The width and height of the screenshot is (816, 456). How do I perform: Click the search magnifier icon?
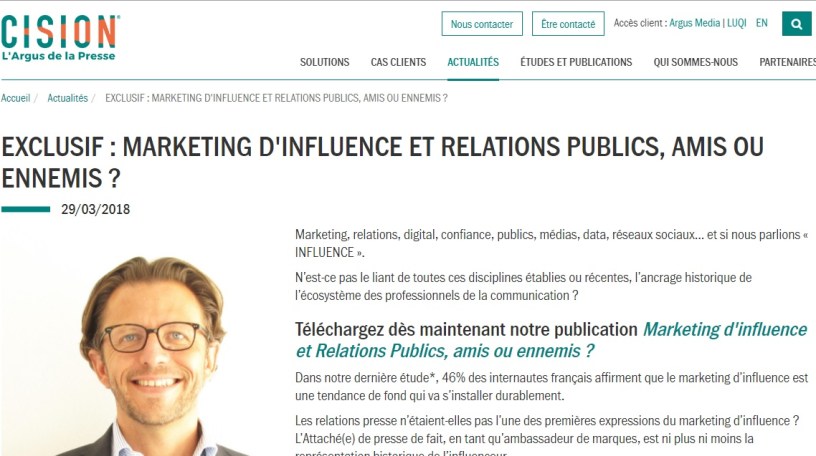point(796,24)
